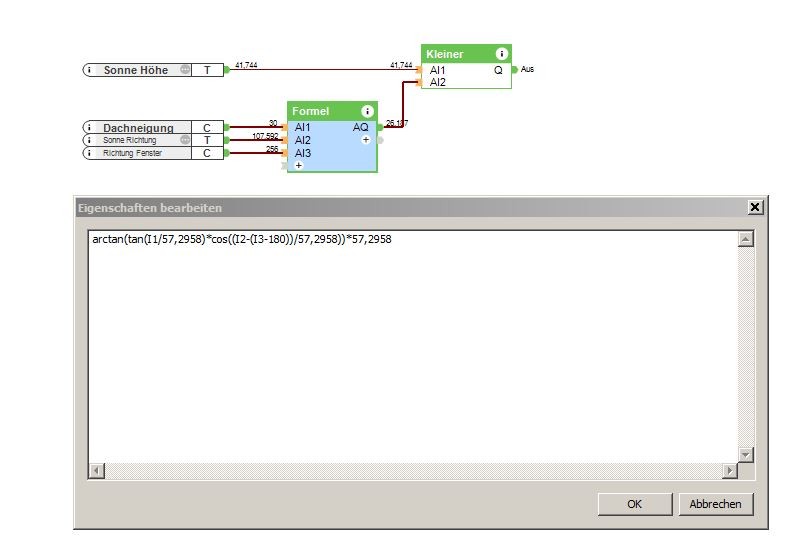Click the info icon of Dachneigung input
The height and width of the screenshot is (551, 811).
tap(89, 127)
